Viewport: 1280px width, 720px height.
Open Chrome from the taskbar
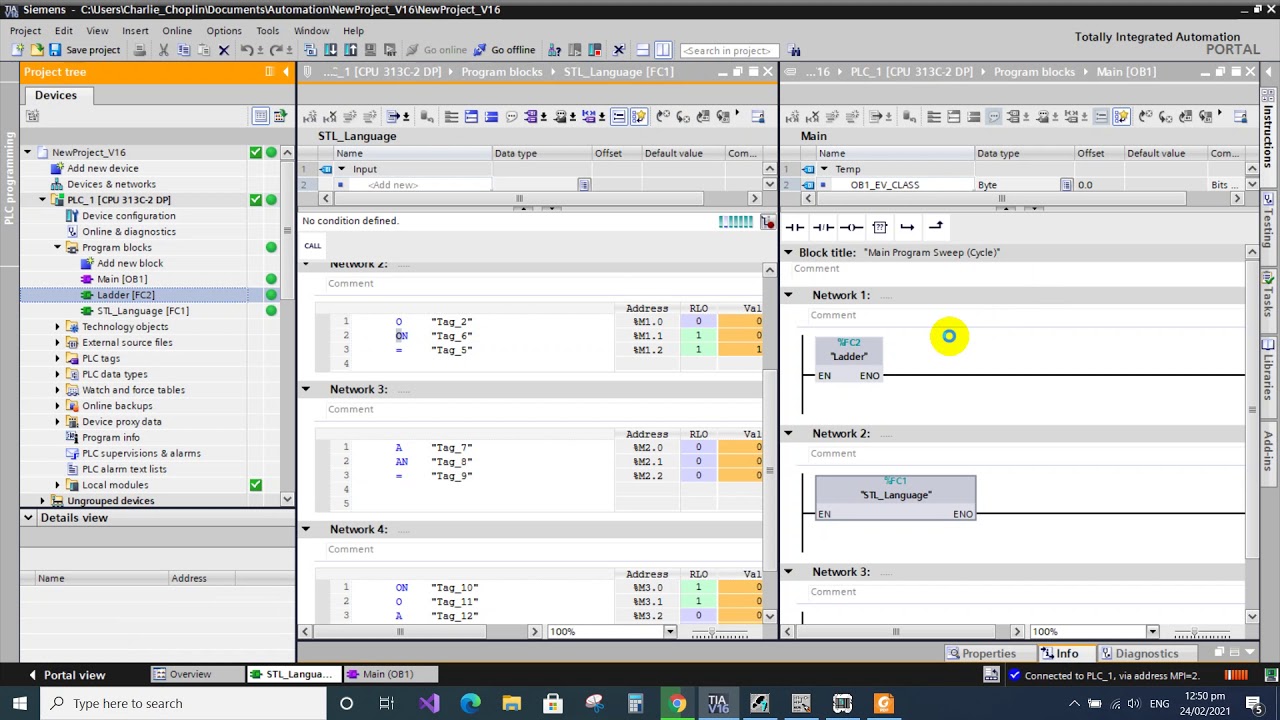click(677, 704)
